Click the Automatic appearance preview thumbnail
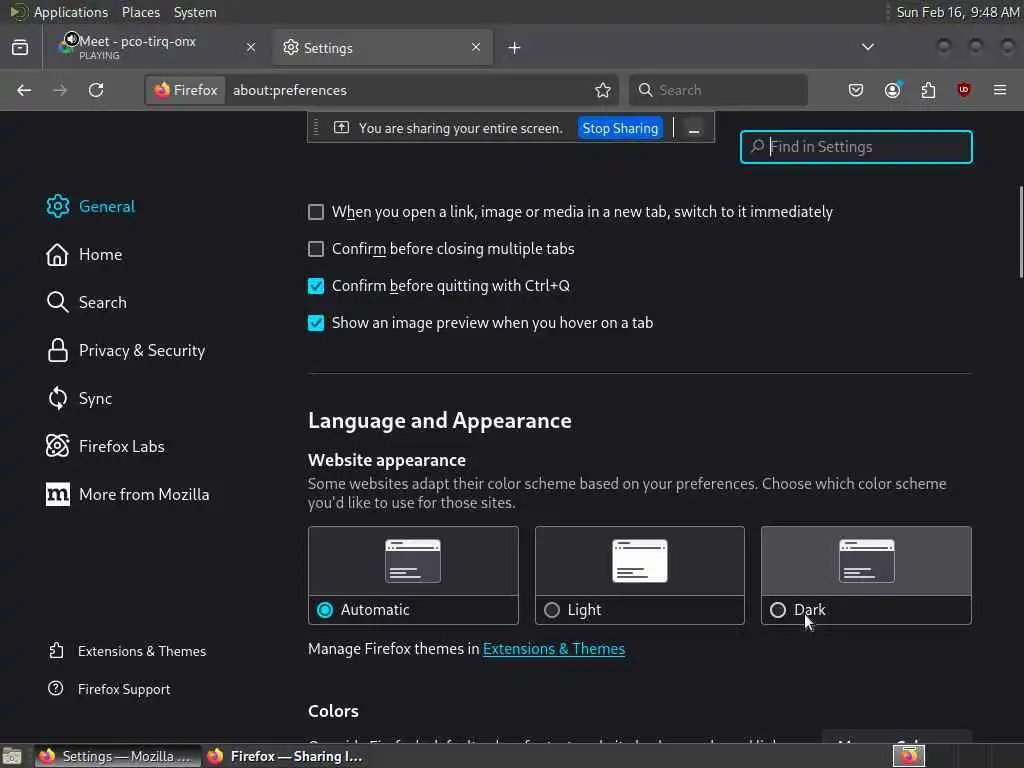 [413, 561]
